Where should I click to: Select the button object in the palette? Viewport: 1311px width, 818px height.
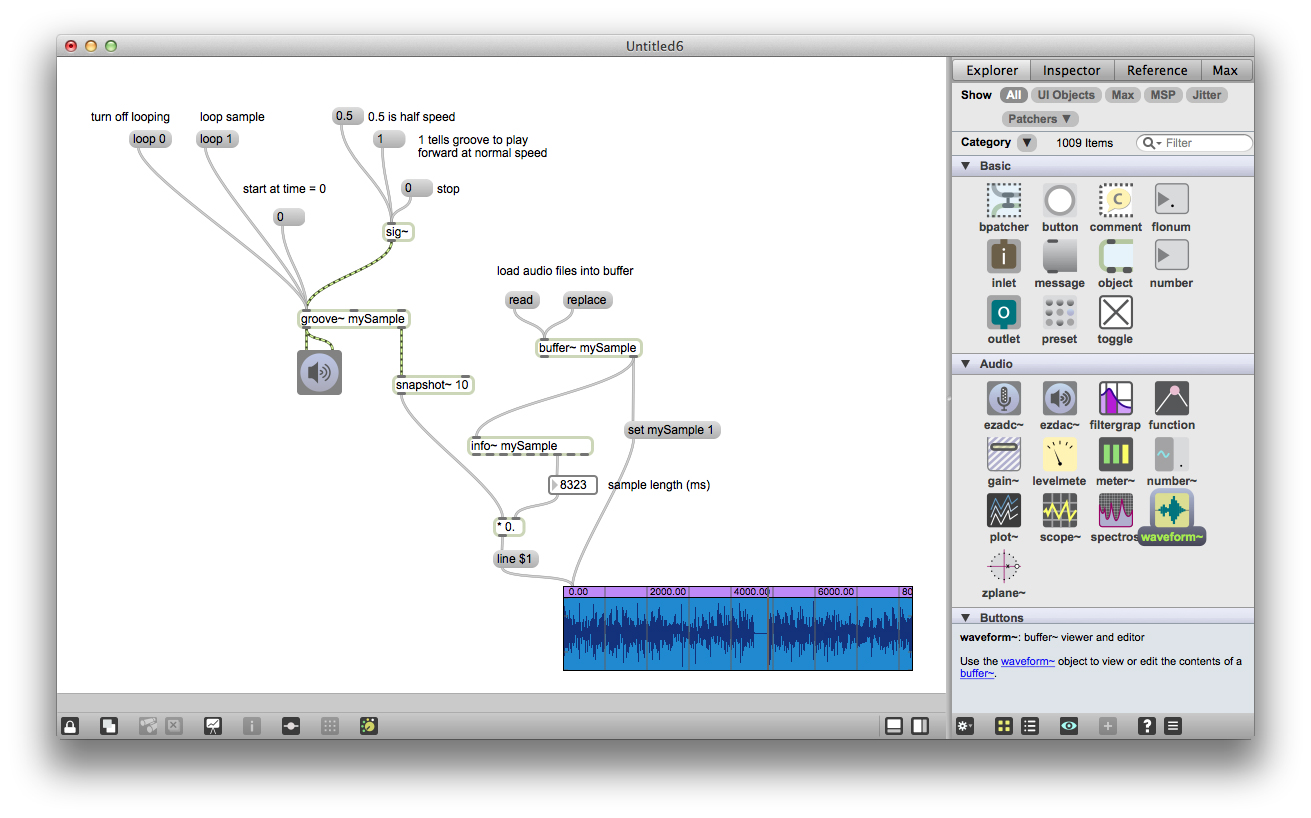click(1060, 201)
